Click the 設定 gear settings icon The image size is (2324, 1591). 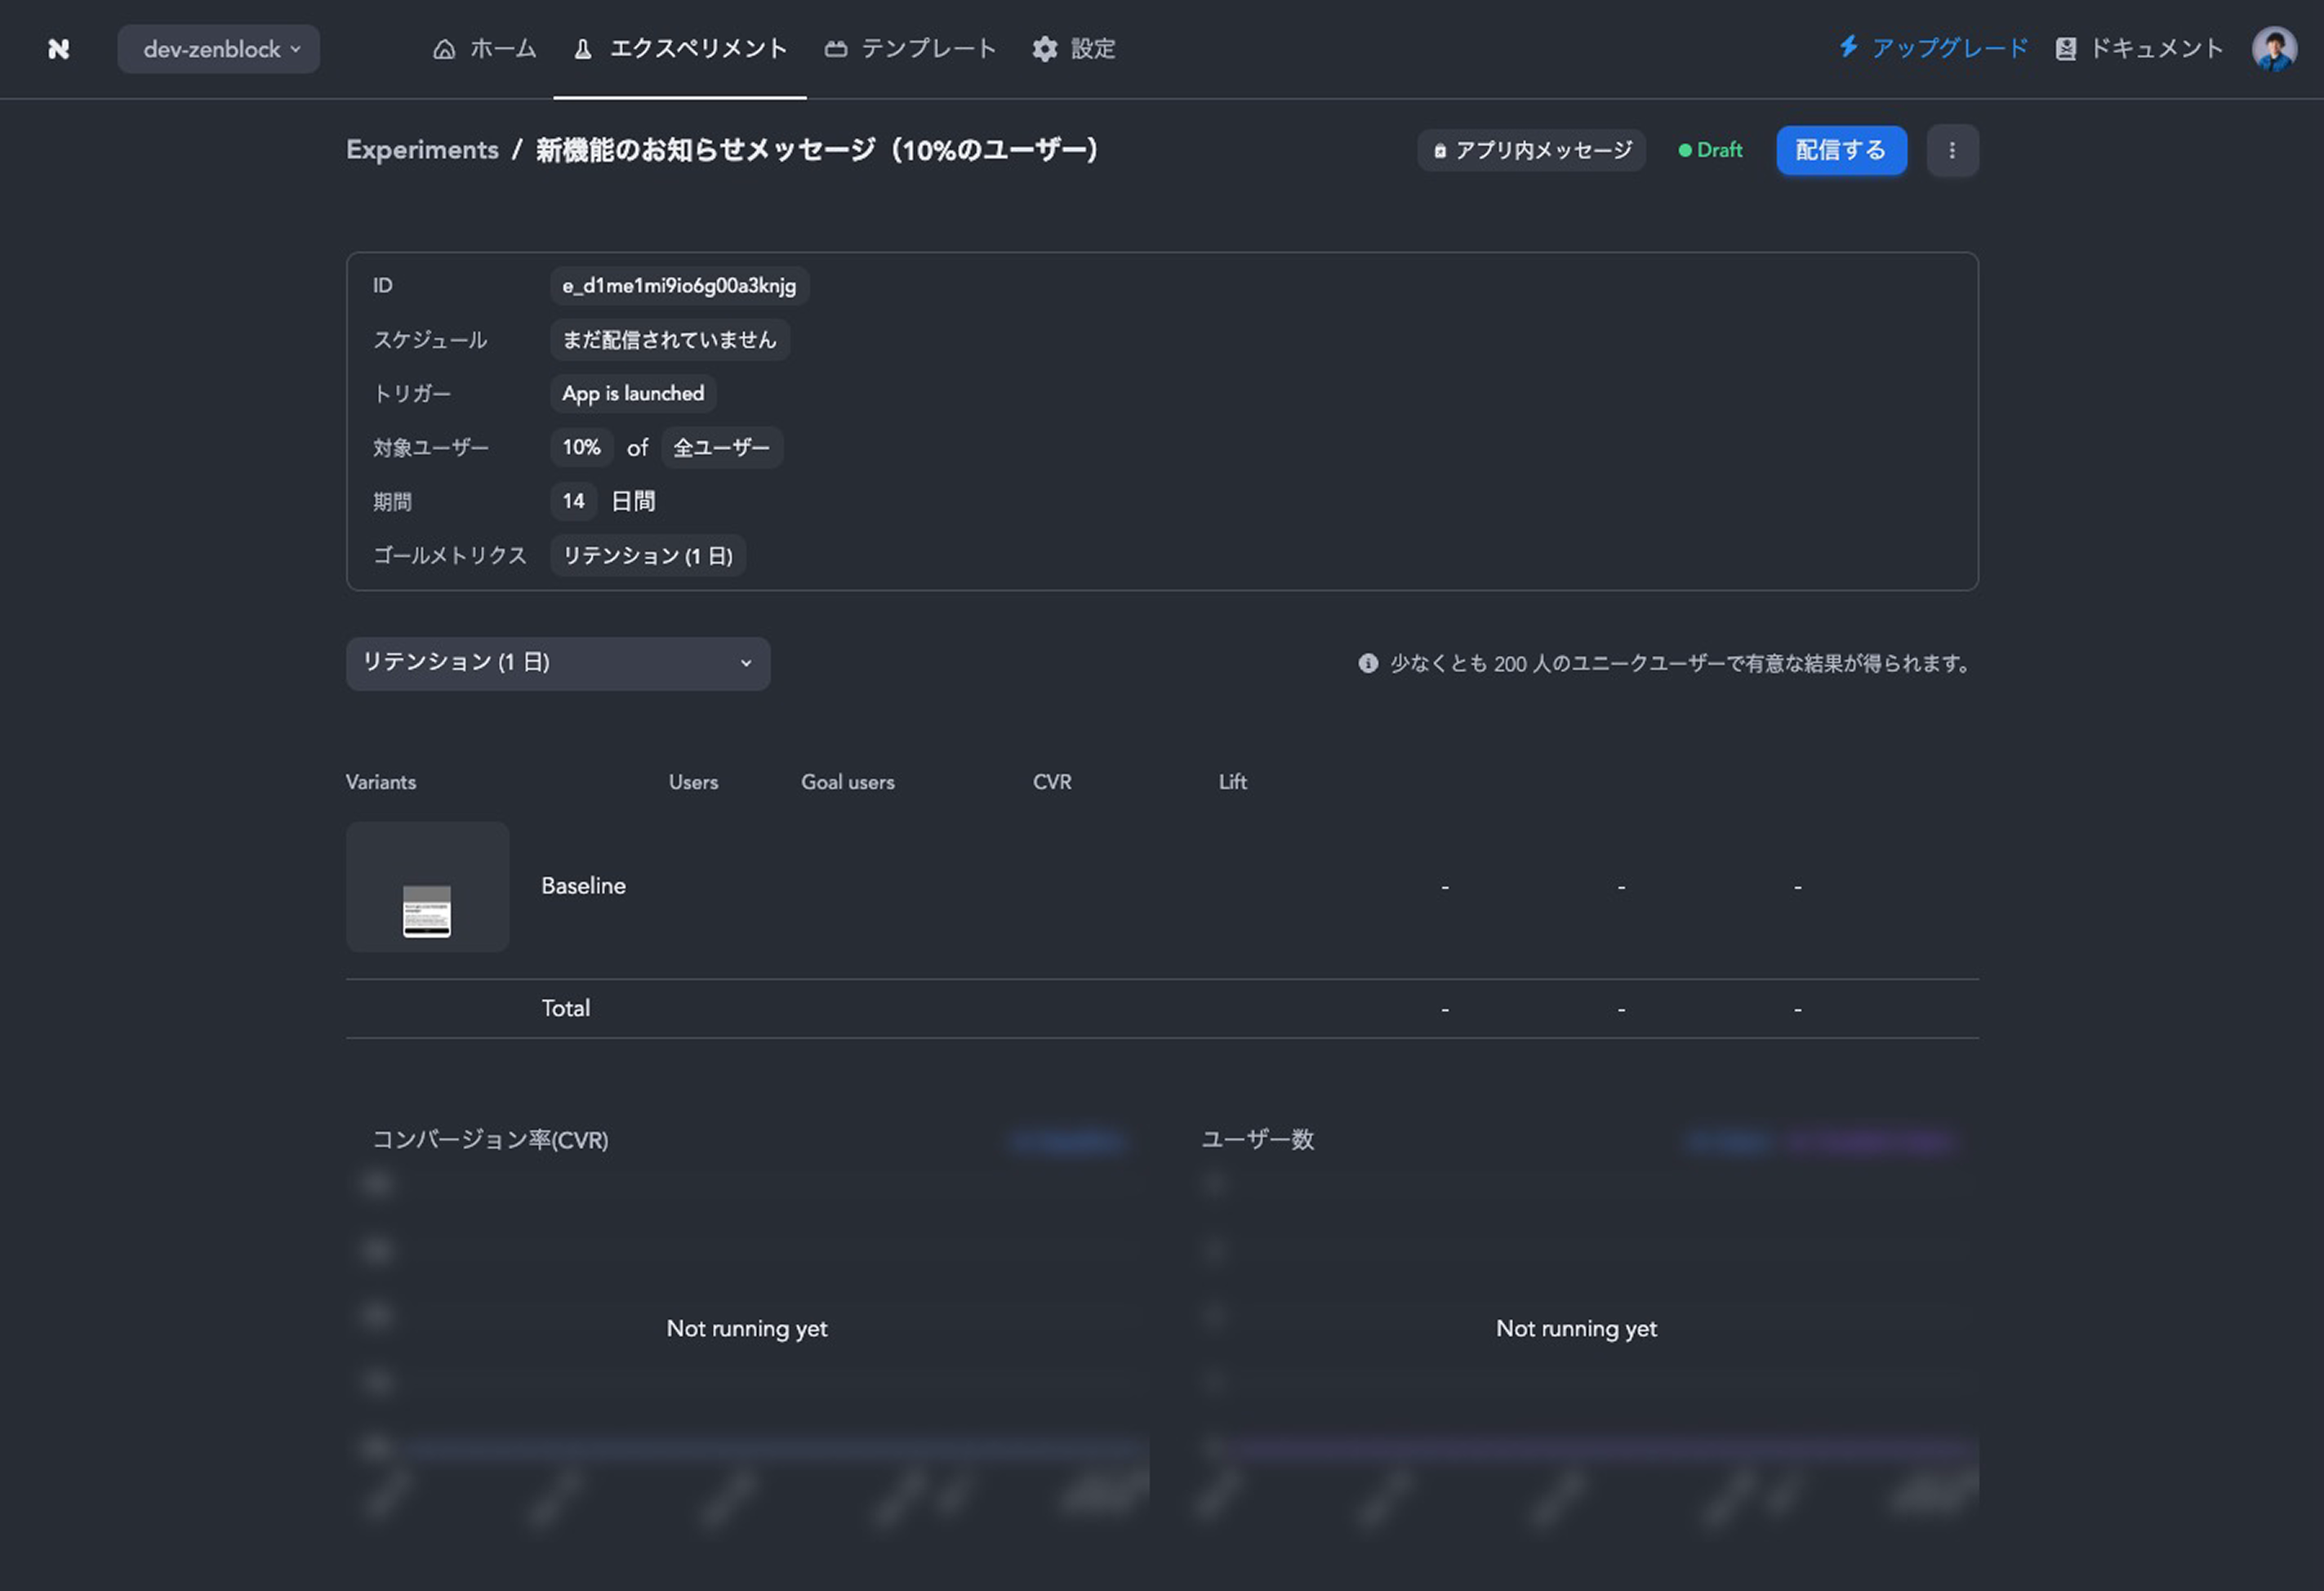coord(1045,49)
